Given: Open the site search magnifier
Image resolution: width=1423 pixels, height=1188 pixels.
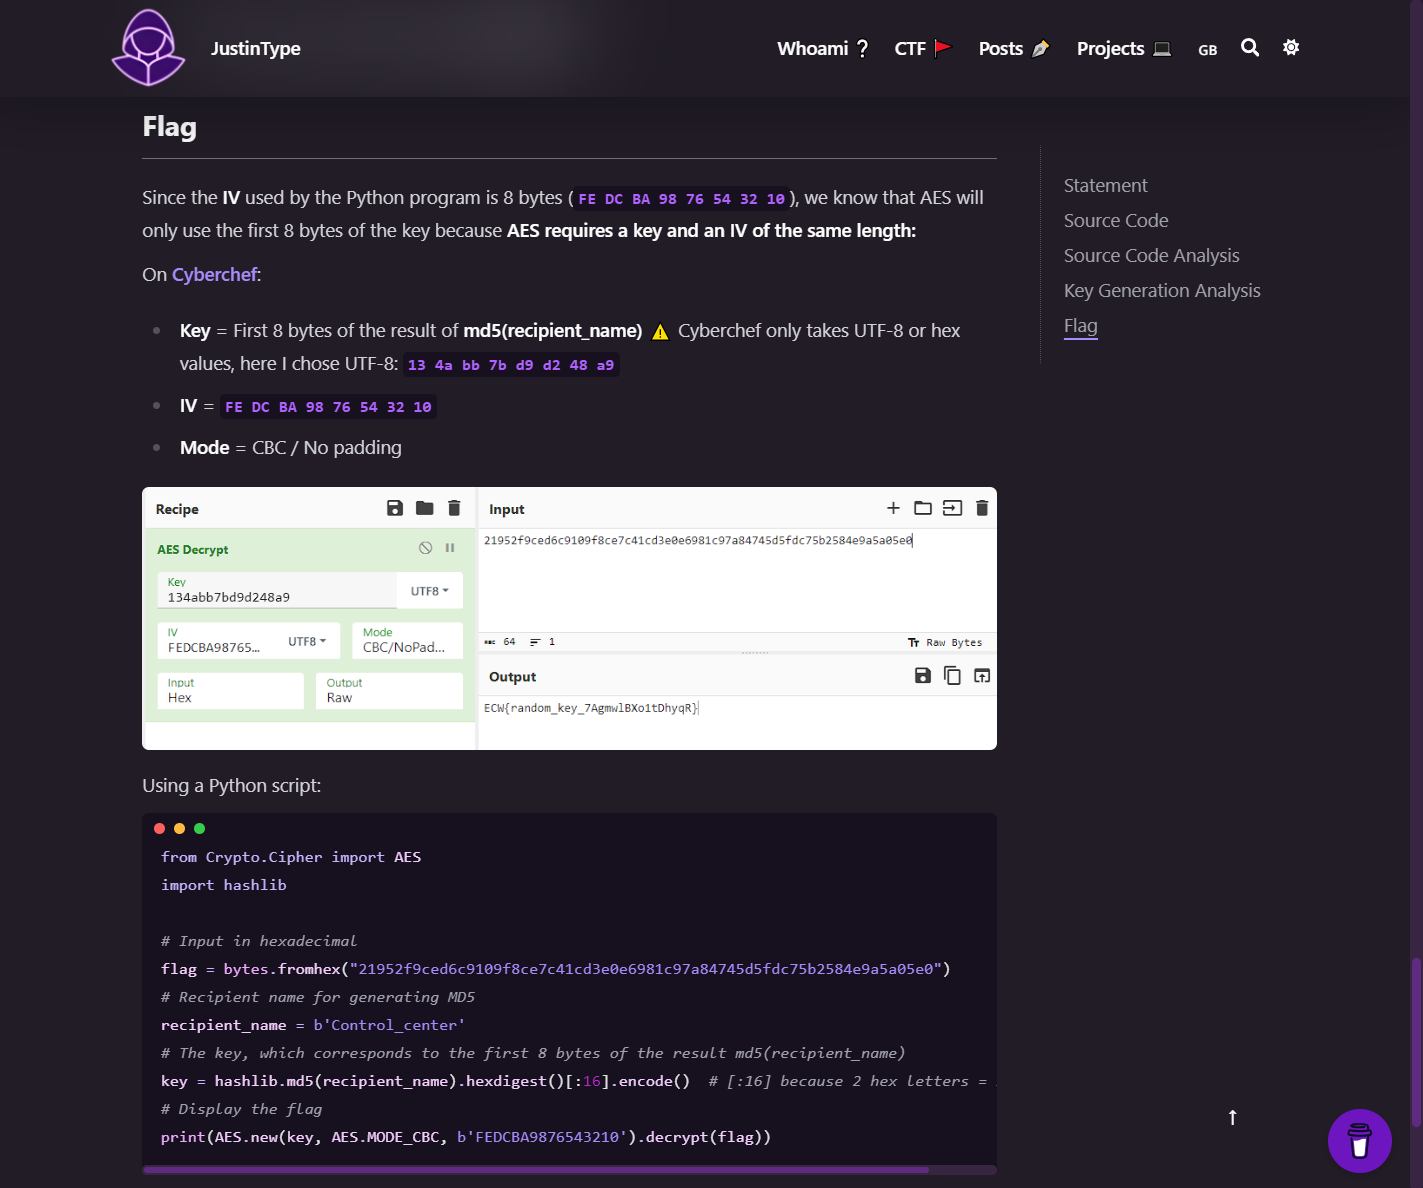Looking at the screenshot, I should 1250,47.
